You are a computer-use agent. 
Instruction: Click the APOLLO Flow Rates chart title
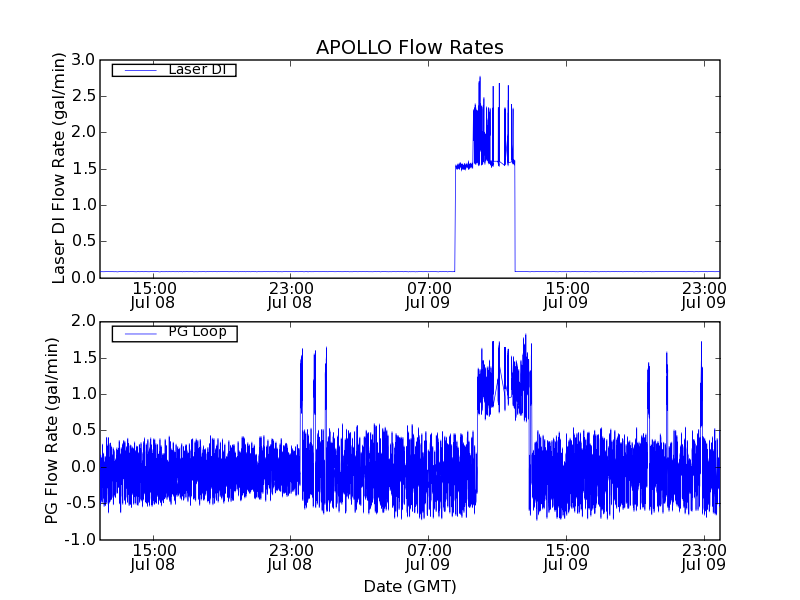click(409, 47)
